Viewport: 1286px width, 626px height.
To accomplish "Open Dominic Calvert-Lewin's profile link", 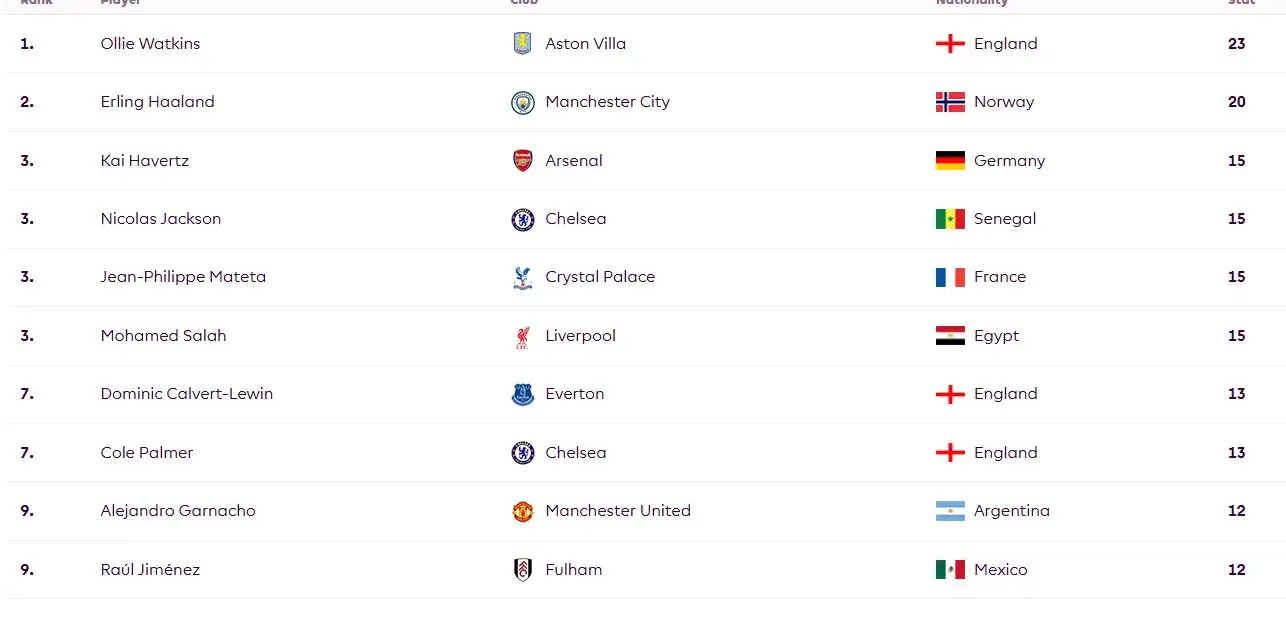I will coord(186,394).
